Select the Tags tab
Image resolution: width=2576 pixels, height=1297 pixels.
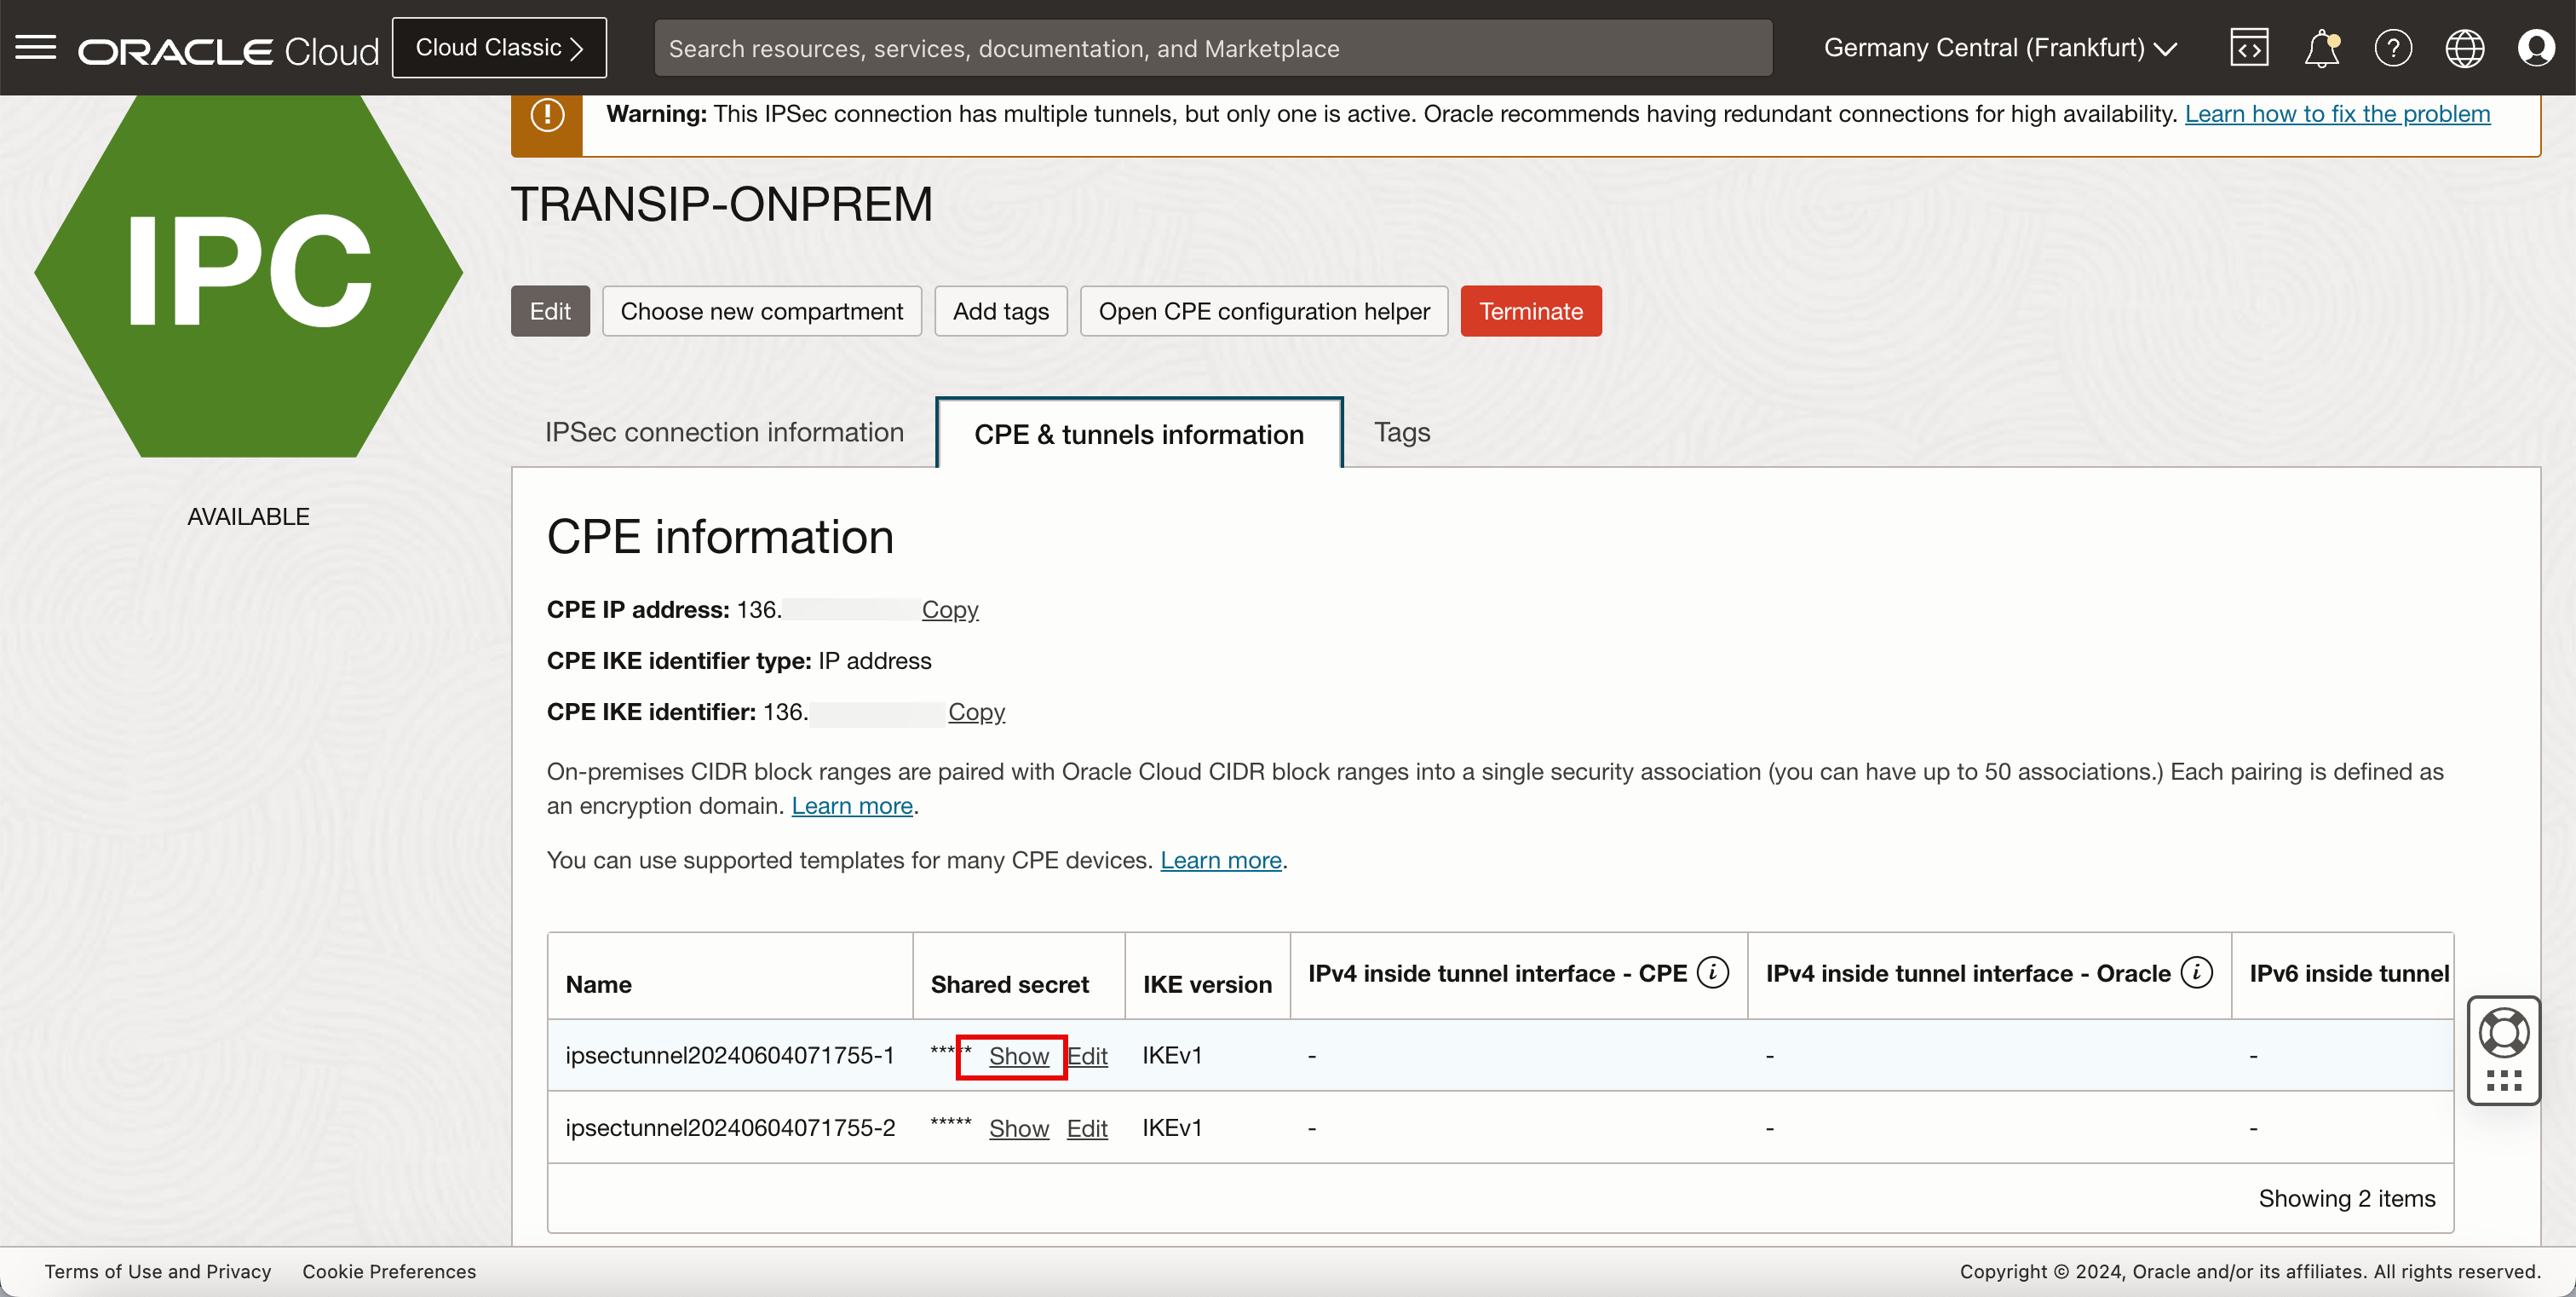(1404, 432)
